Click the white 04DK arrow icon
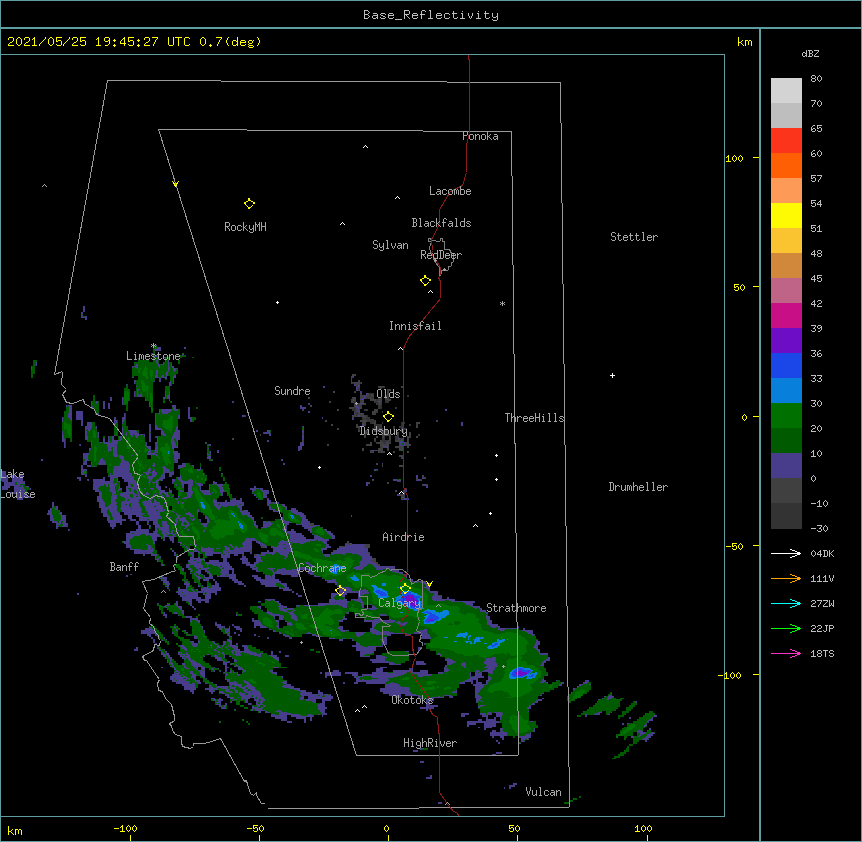 tap(786, 553)
